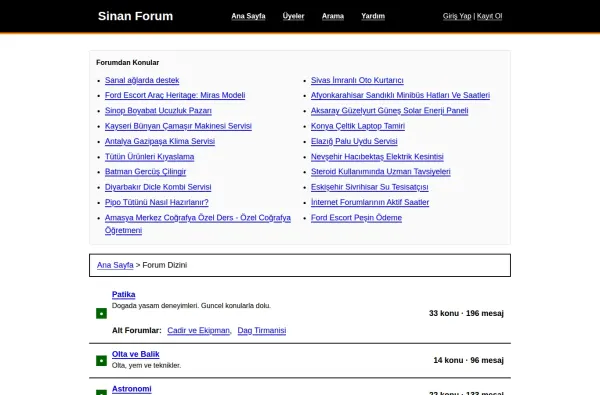The height and width of the screenshot is (395, 600).
Task: Click the green status icon beside Patika
Action: click(x=101, y=313)
